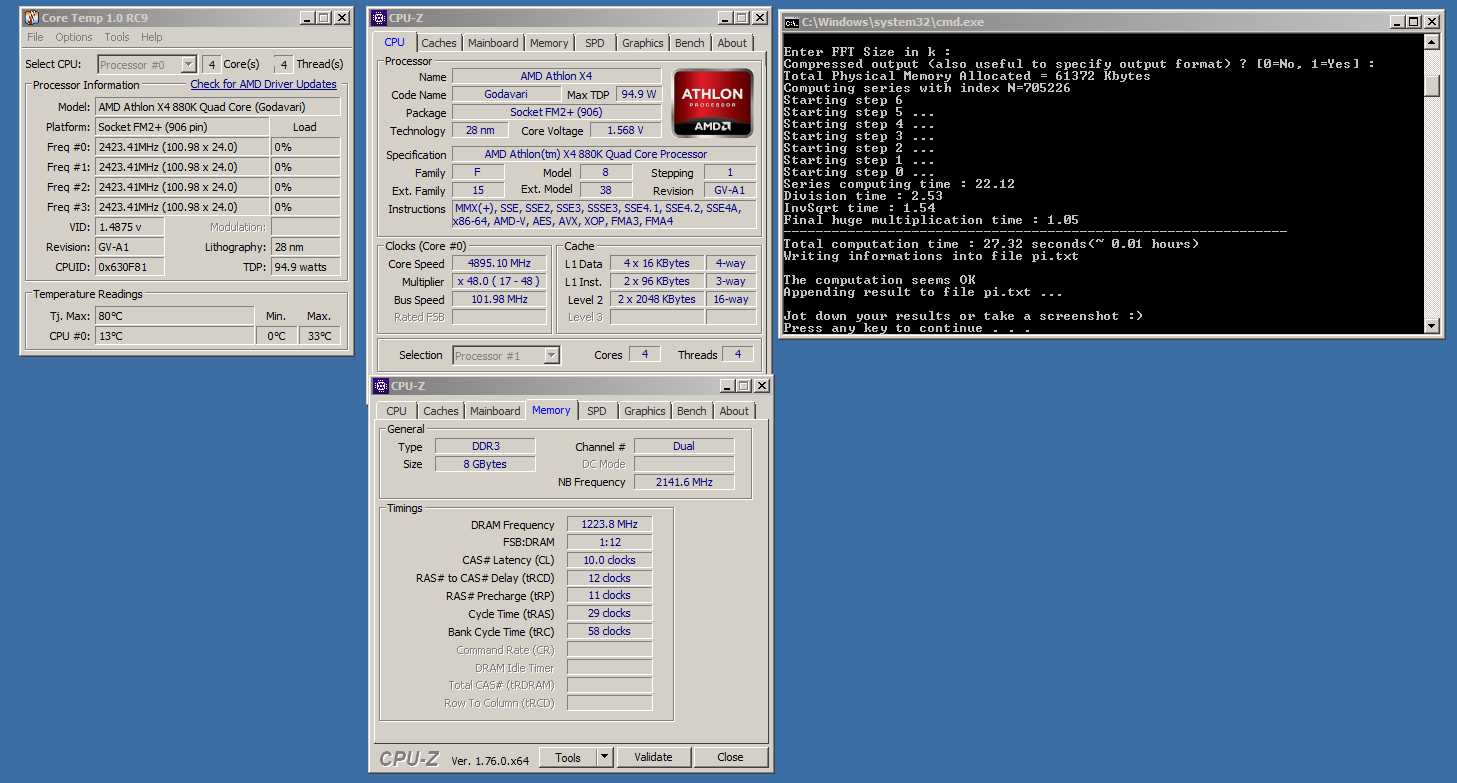The width and height of the screenshot is (1457, 783).
Task: Click the Core Temp title bar app icon
Action: 31,18
